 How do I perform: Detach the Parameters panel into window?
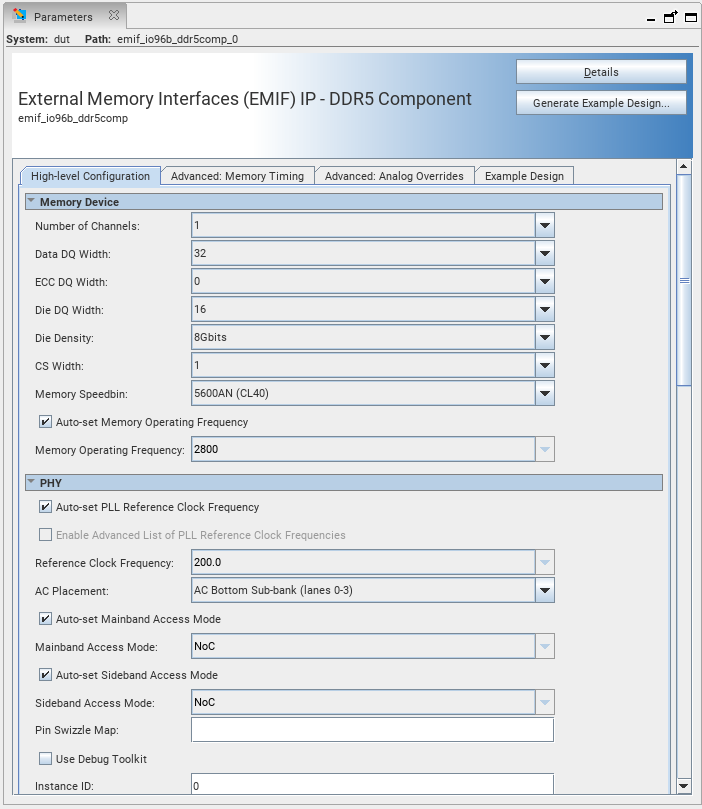coord(671,17)
